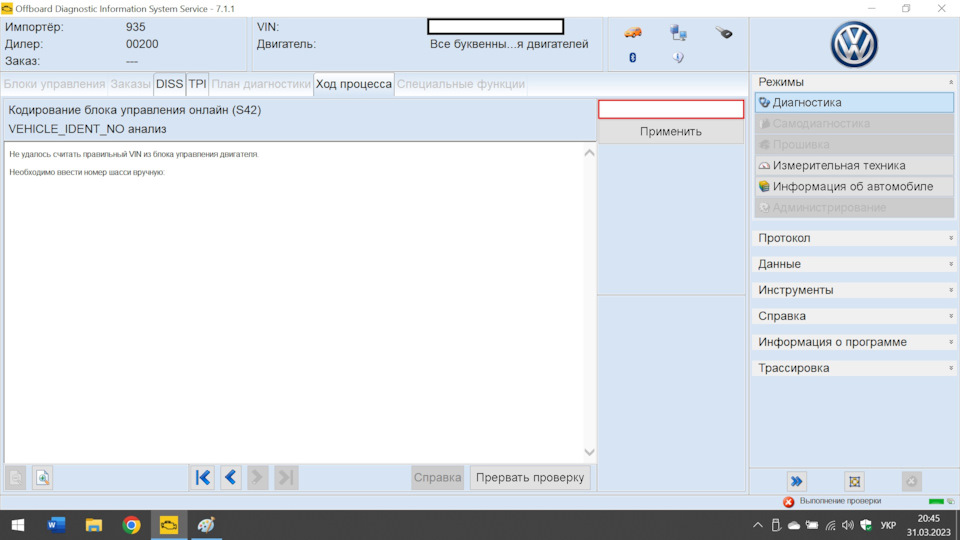
Task: Open the Paint app in taskbar
Action: 206,525
